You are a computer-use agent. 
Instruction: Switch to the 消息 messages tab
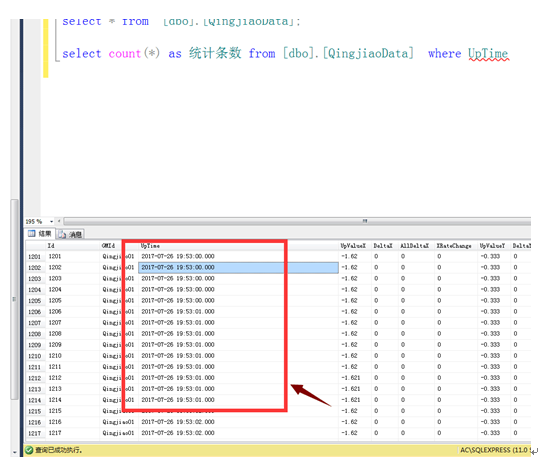(x=70, y=234)
